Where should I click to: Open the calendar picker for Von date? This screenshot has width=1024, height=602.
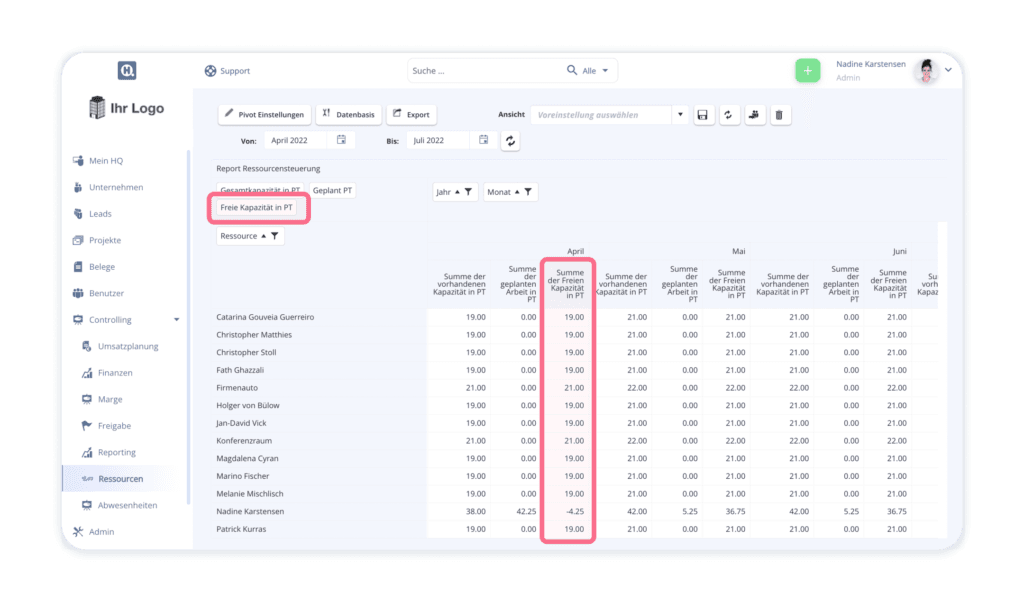click(341, 141)
